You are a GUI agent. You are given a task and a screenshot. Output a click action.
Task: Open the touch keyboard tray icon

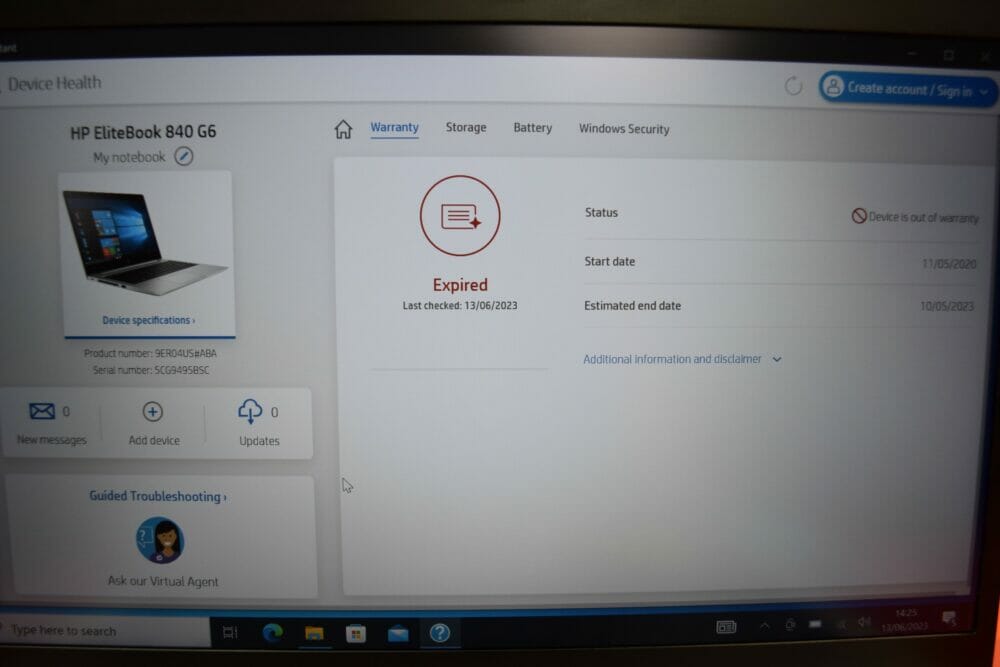click(x=726, y=627)
